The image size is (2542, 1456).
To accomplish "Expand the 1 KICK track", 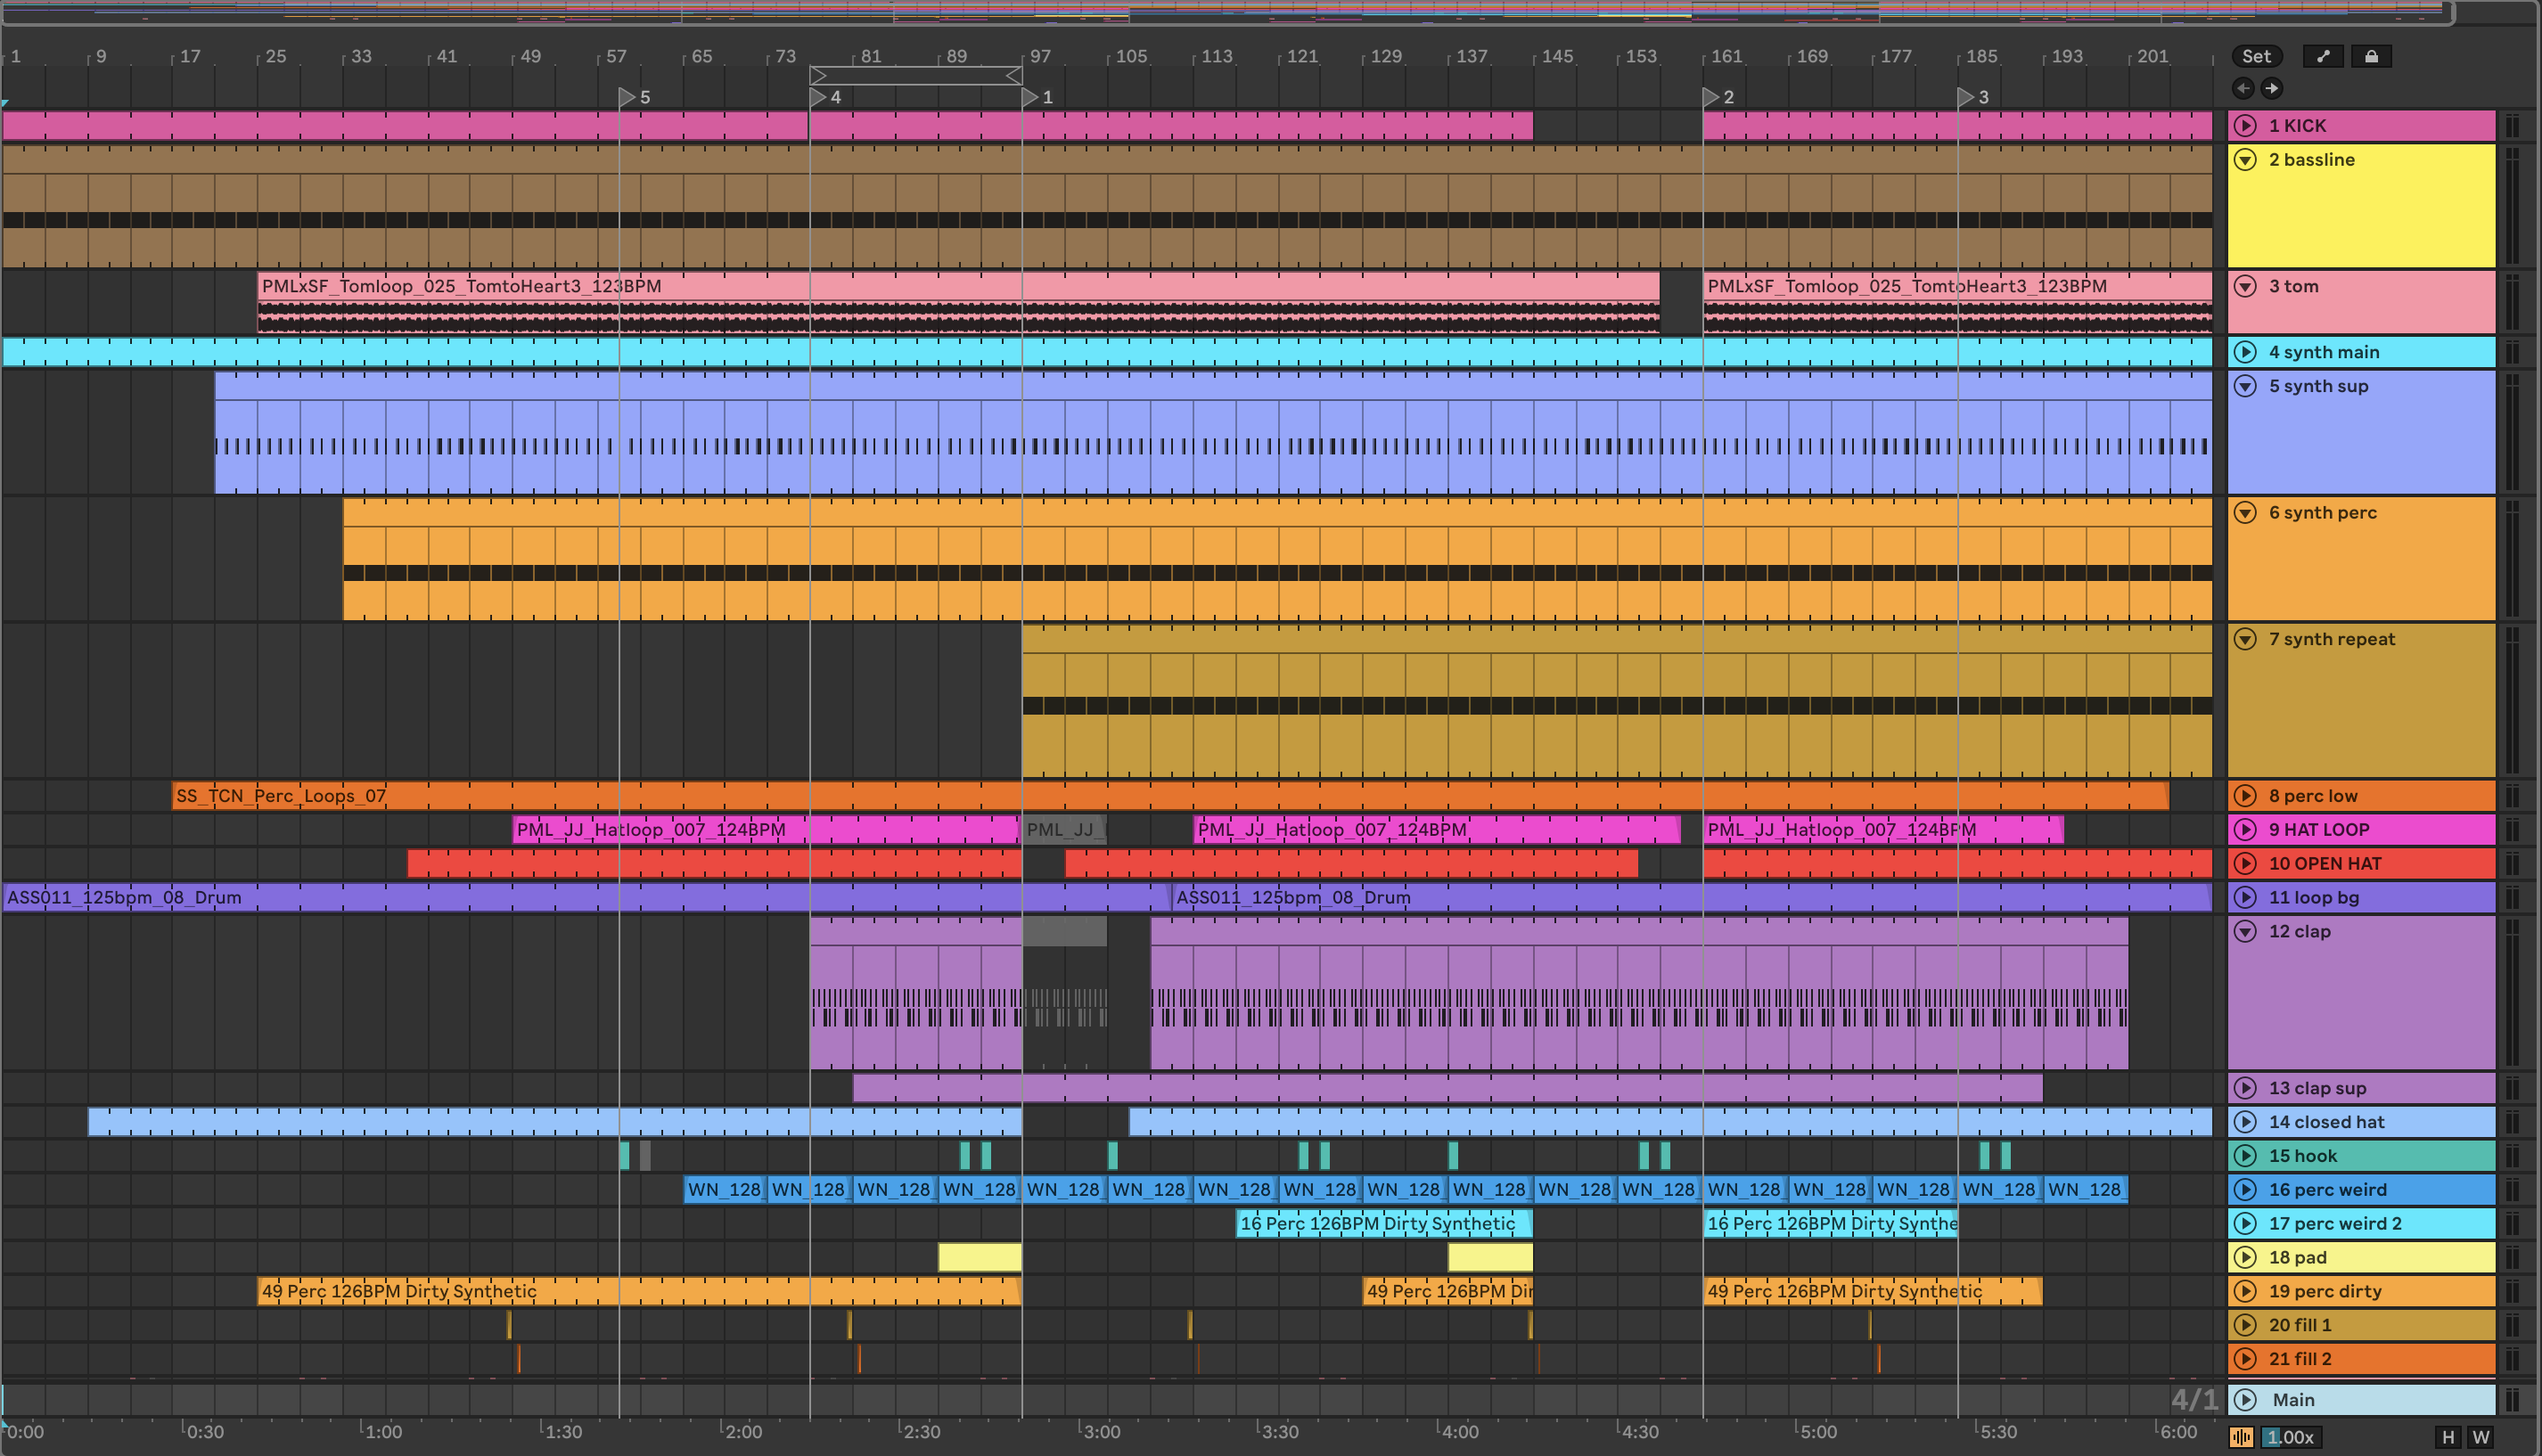I will pos(2245,125).
